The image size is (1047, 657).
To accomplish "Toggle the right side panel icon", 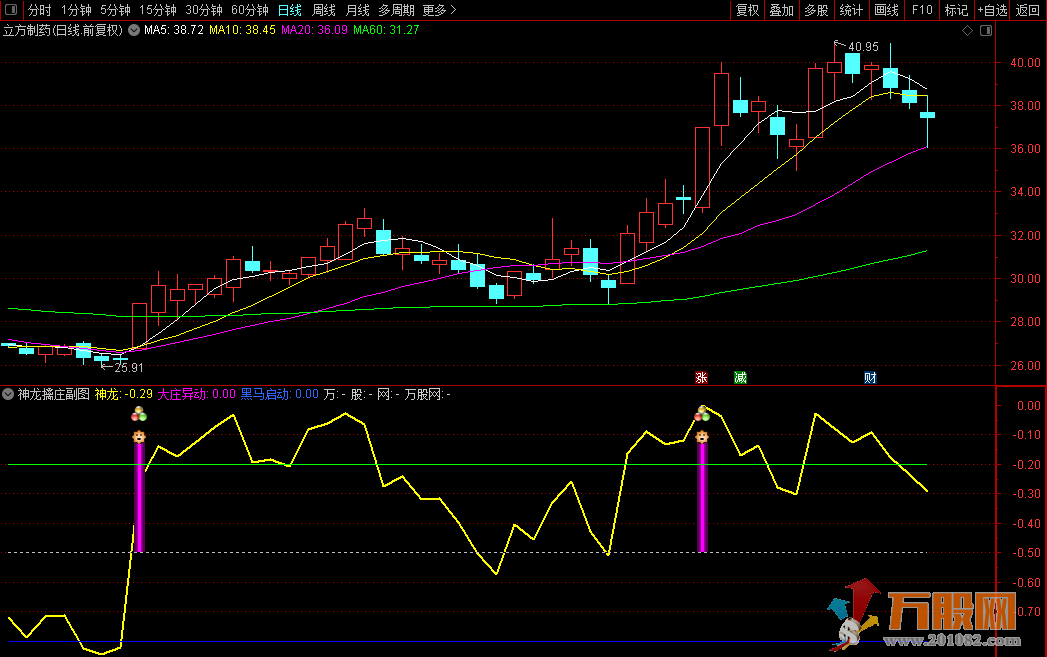I will pos(986,31).
